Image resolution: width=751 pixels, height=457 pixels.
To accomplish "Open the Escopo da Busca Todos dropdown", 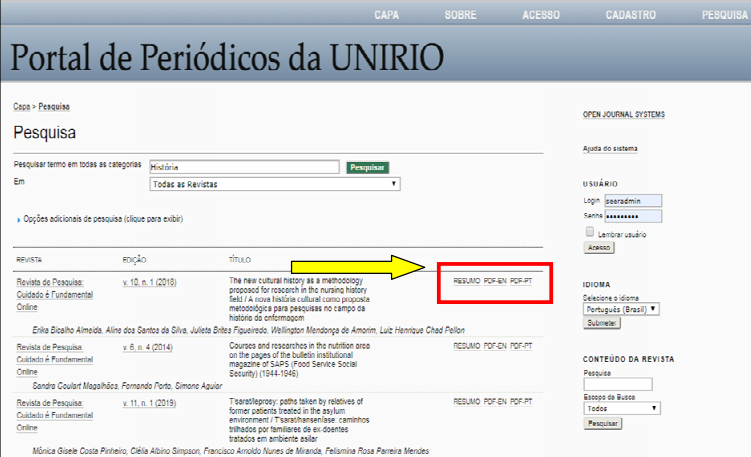I will (622, 408).
